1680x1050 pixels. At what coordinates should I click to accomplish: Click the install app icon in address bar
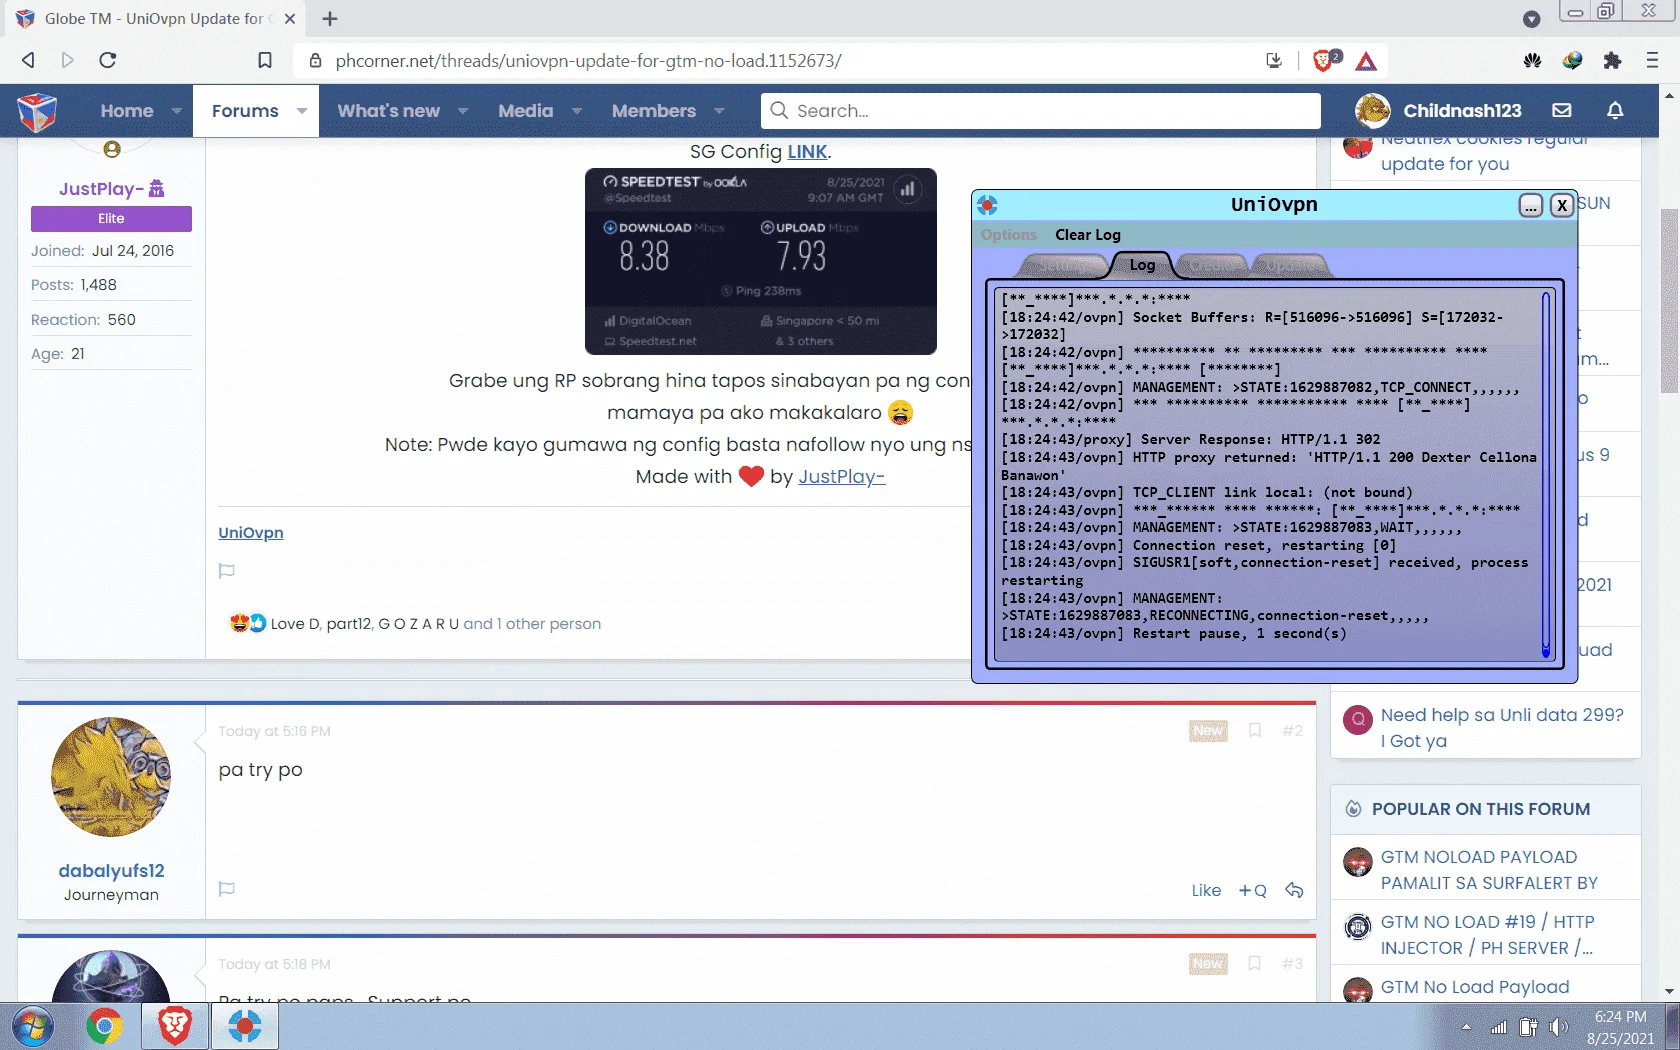coord(1274,61)
